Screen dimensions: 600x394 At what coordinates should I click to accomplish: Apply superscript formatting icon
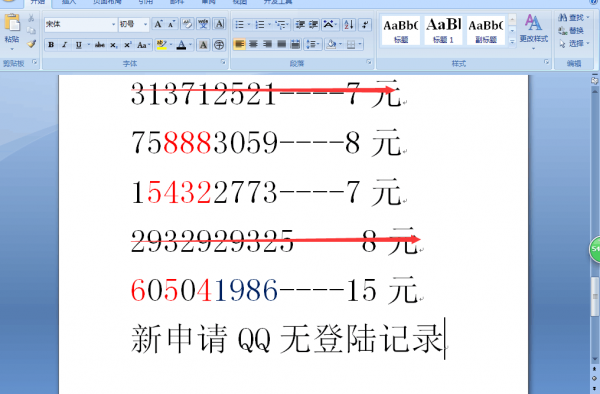127,45
